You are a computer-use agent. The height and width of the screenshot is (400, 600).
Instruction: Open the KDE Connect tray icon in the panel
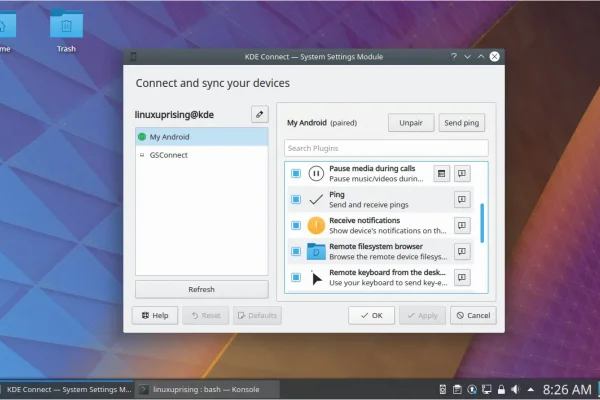(443, 390)
